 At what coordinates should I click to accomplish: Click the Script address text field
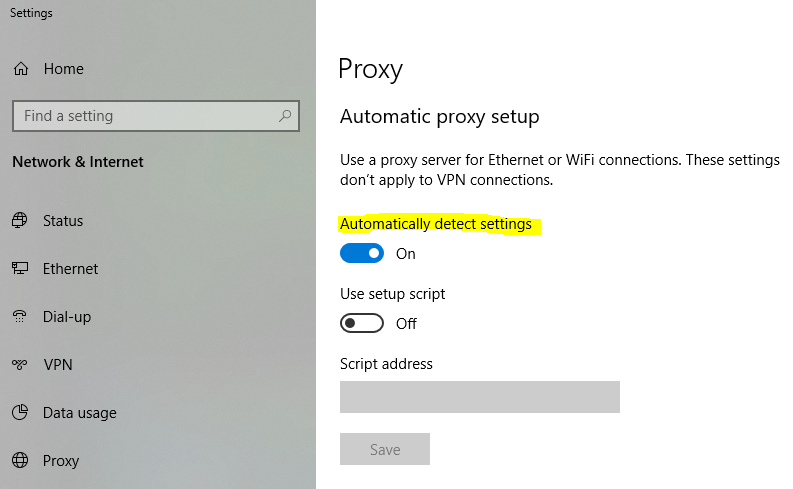pos(479,397)
